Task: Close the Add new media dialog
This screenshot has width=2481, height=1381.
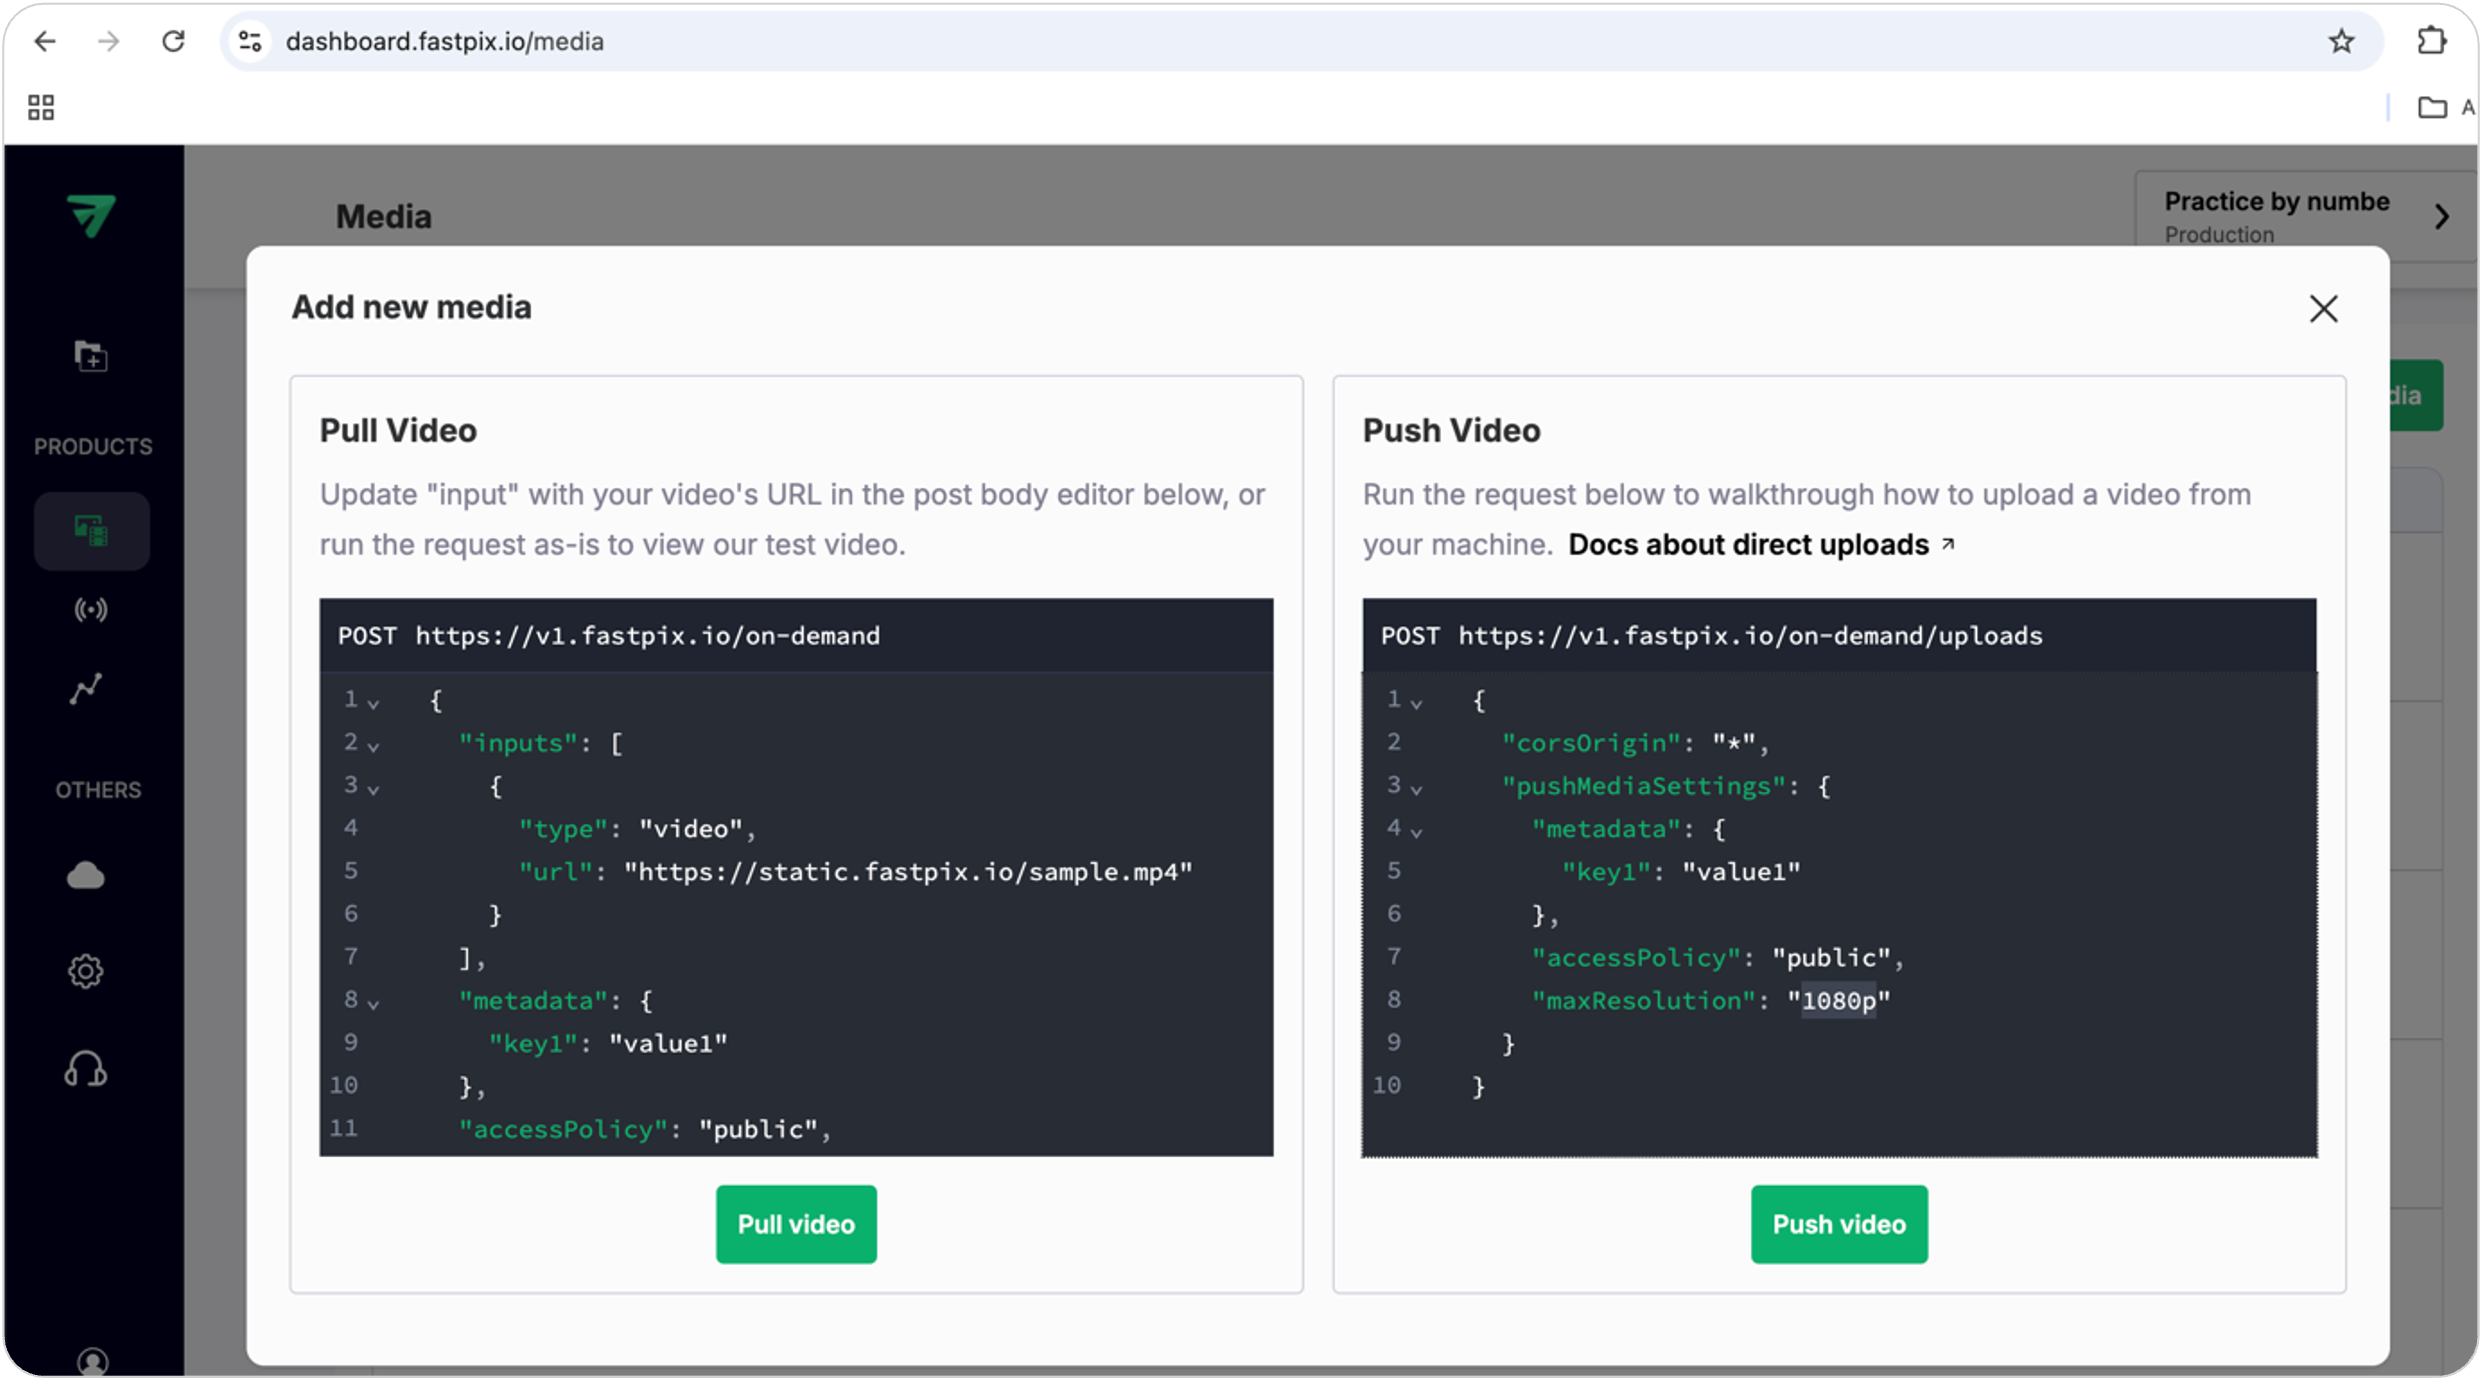Action: [x=2323, y=309]
